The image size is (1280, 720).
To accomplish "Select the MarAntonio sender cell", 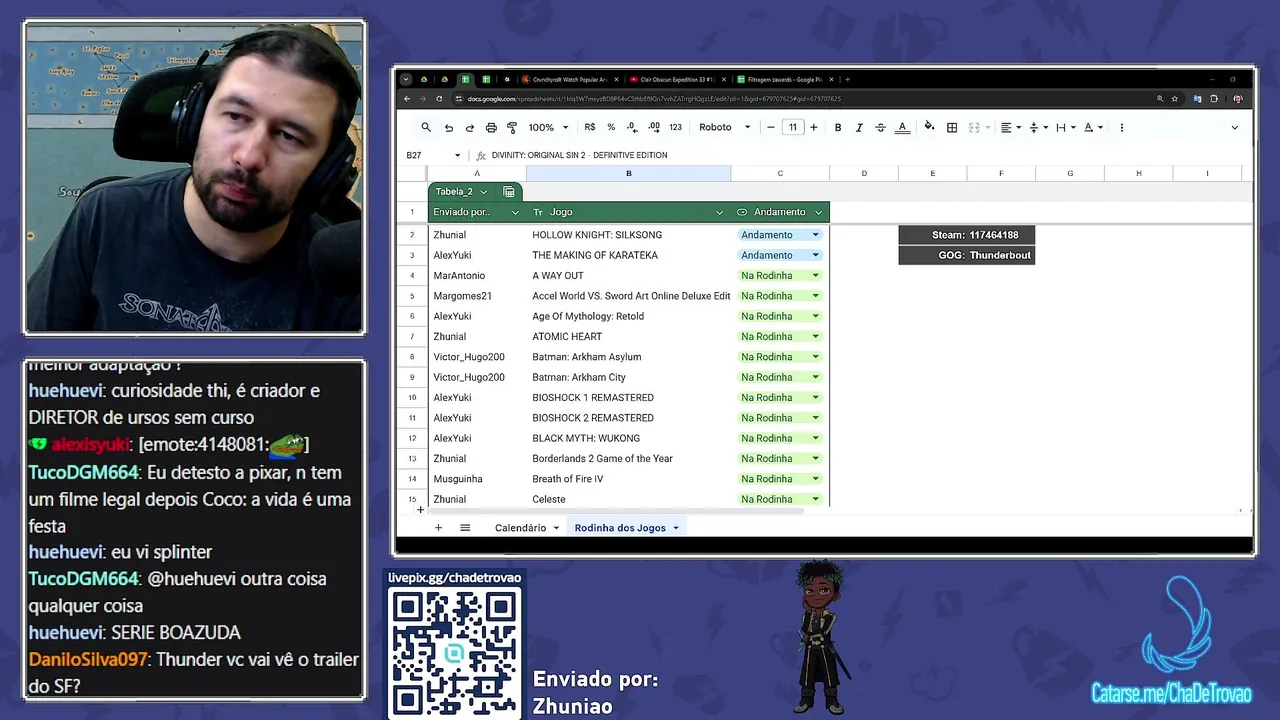I will [477, 276].
